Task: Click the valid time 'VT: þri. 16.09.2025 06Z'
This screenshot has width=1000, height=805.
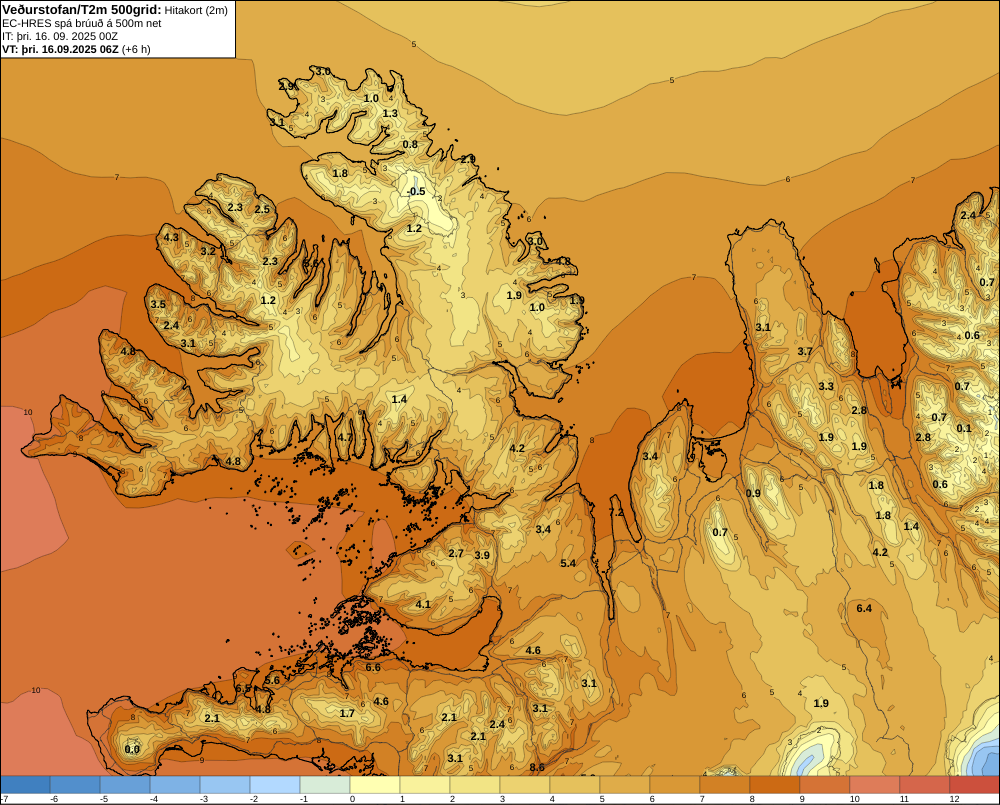Action: [x=61, y=49]
